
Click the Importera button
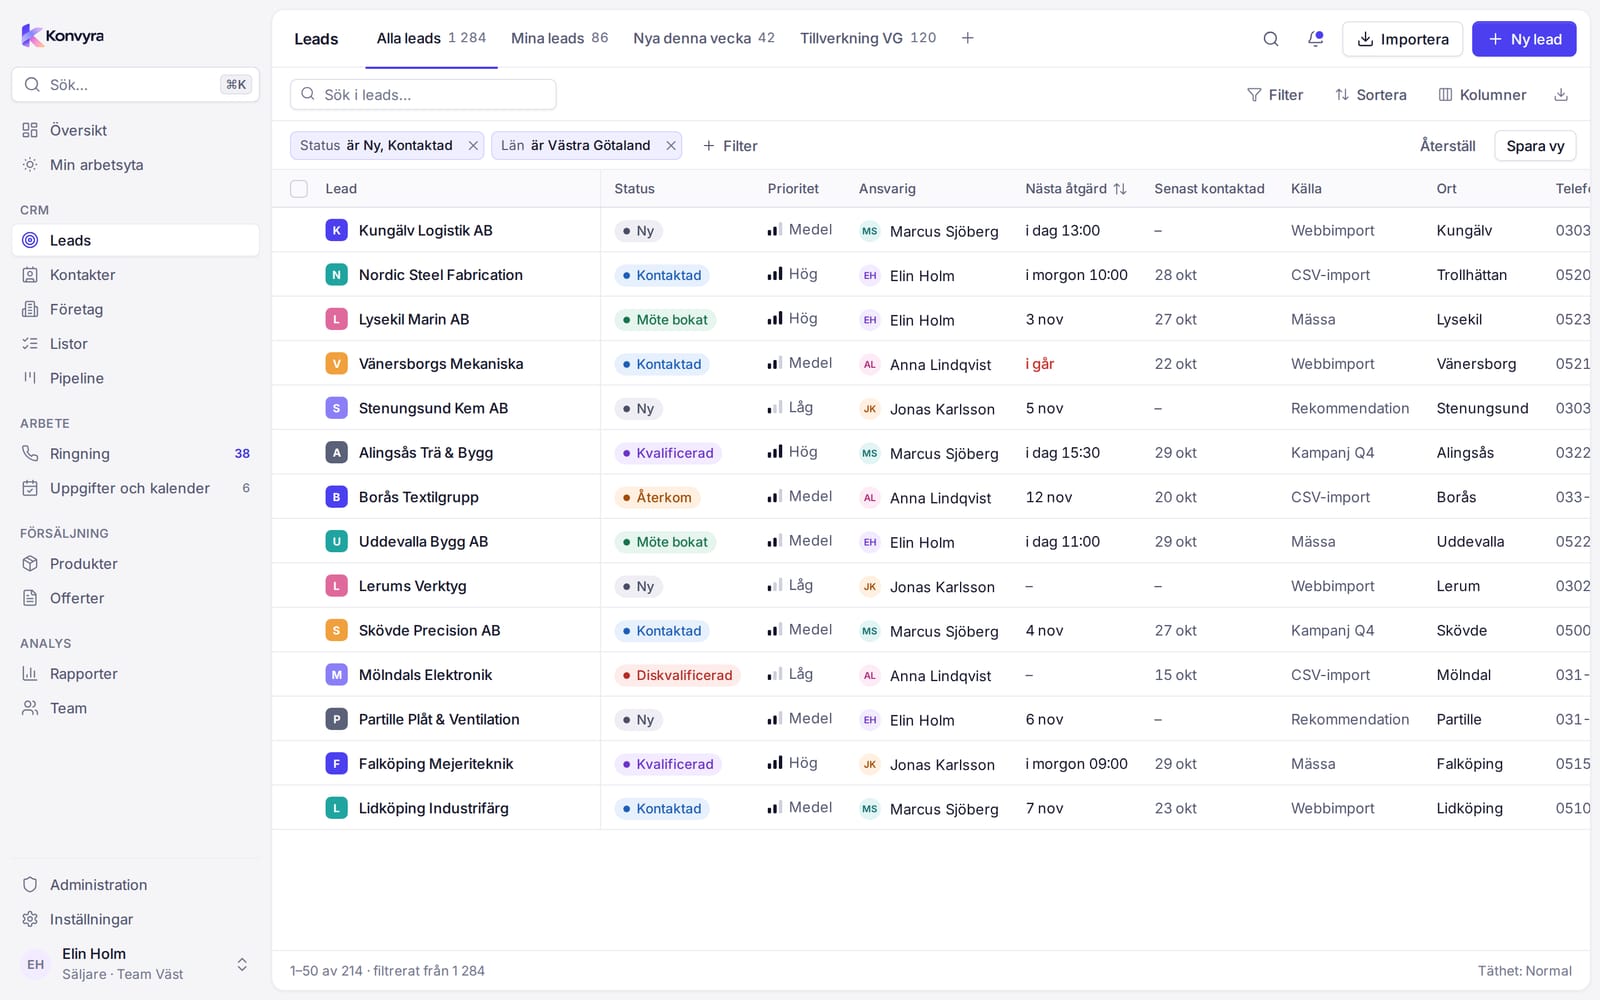click(1402, 39)
